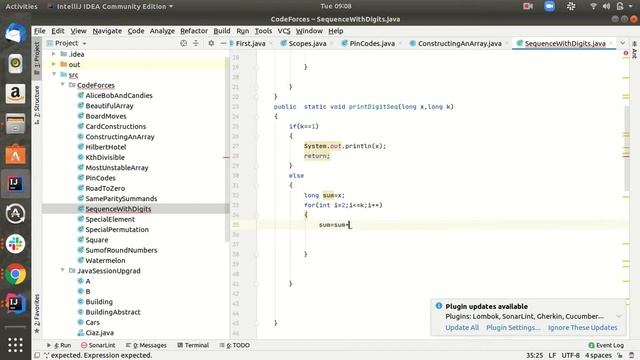This screenshot has width=640, height=360.
Task: Open Project panel settings gear
Action: click(211, 43)
